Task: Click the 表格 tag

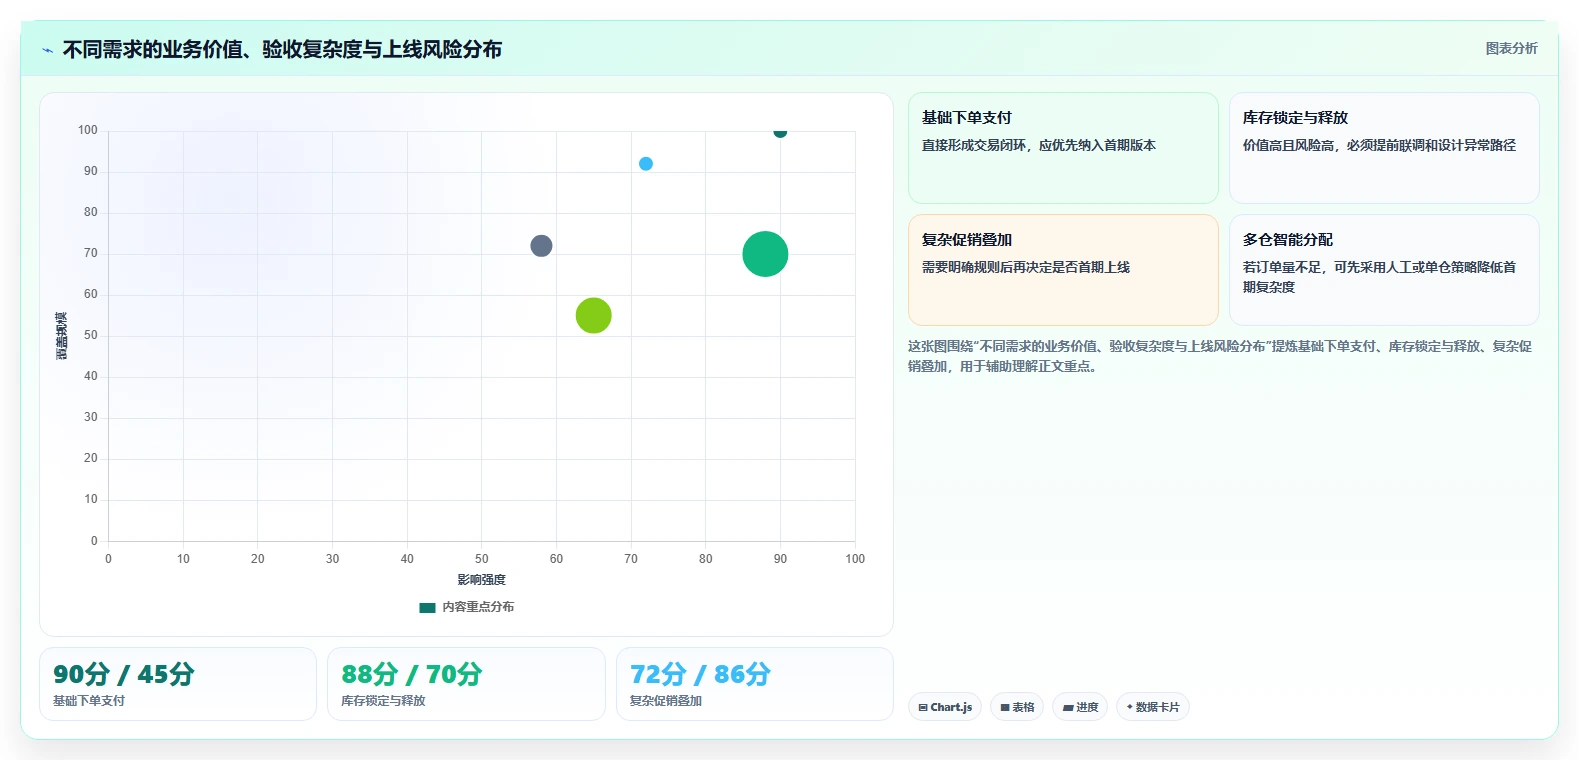Action: [x=1017, y=707]
